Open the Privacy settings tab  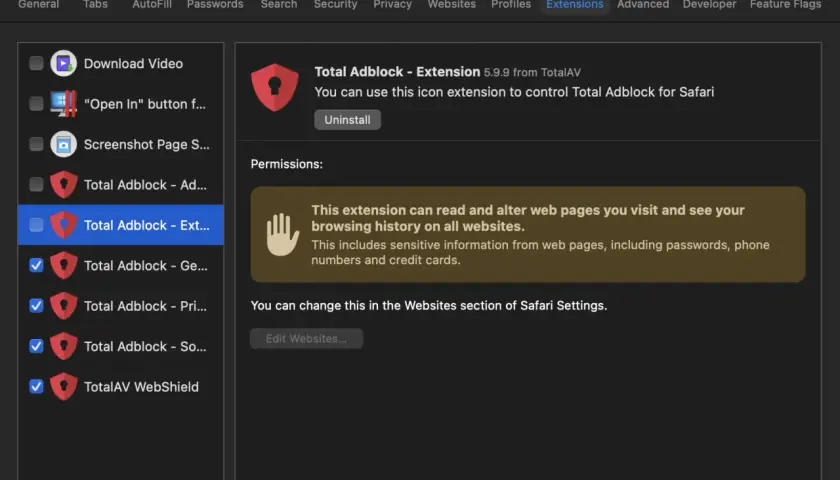(393, 5)
